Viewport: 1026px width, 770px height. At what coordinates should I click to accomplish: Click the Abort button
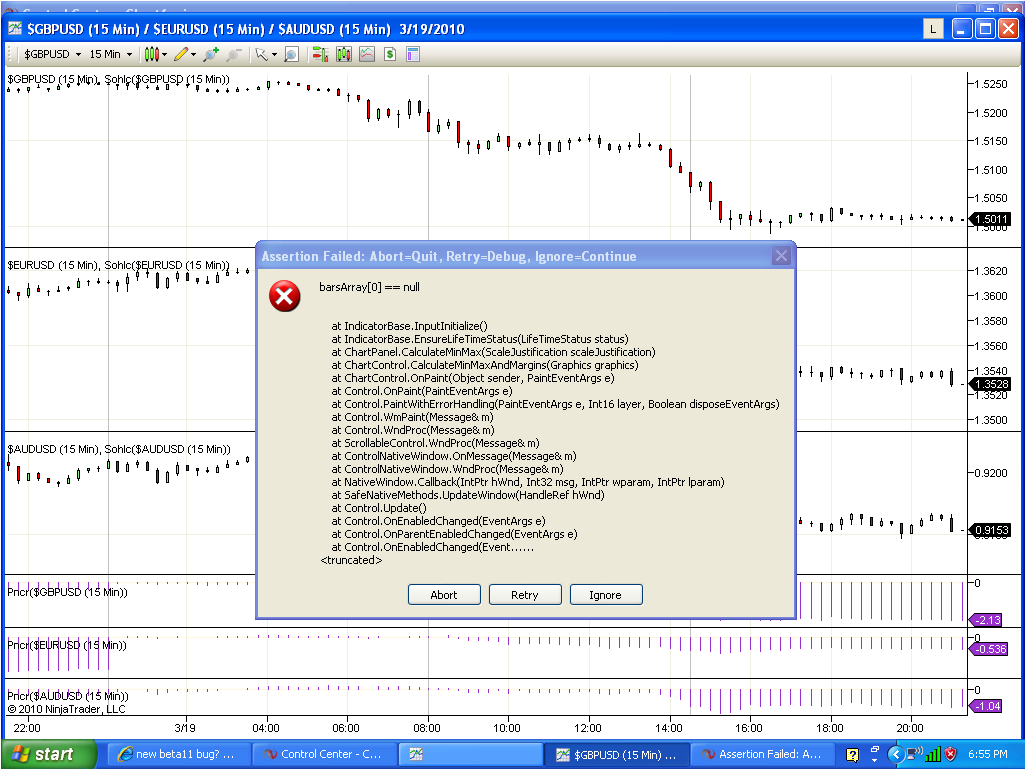[444, 595]
